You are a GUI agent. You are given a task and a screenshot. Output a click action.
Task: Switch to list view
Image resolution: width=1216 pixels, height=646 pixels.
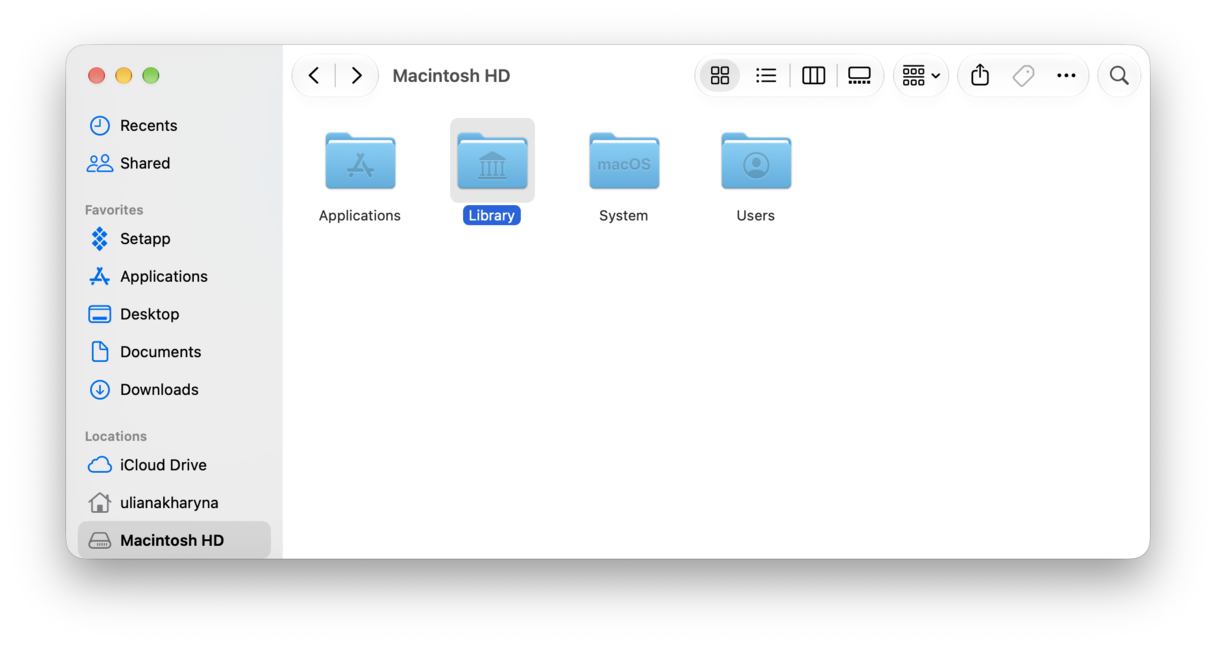point(766,76)
